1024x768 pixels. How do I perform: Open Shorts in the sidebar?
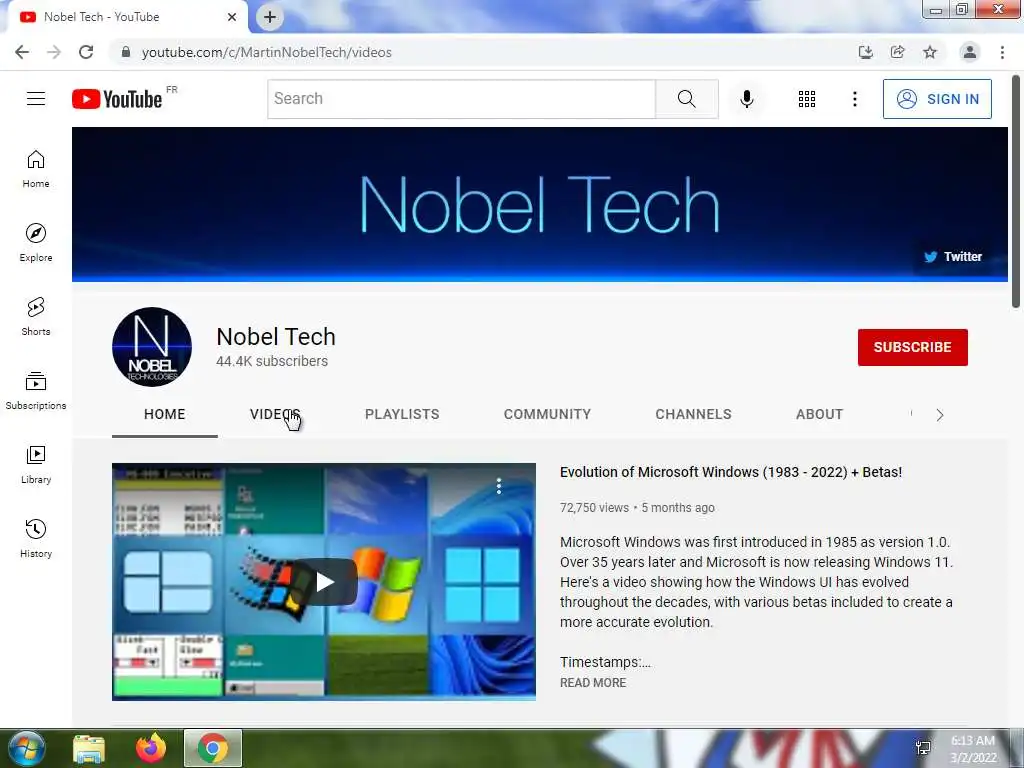pos(36,317)
